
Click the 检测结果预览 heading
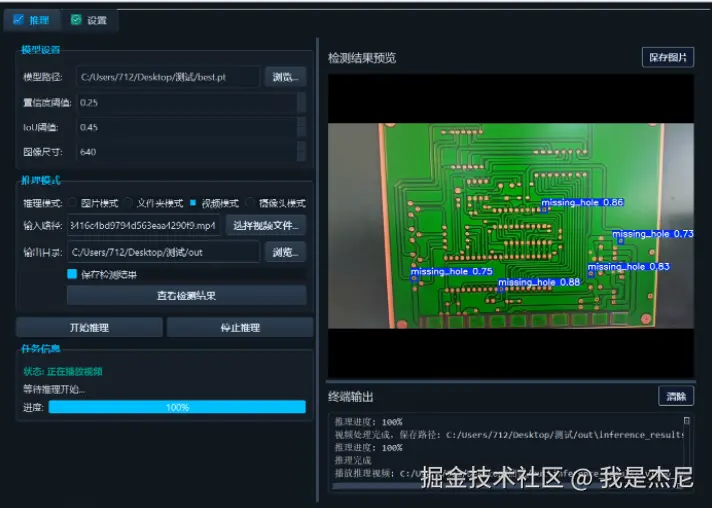tap(362, 58)
